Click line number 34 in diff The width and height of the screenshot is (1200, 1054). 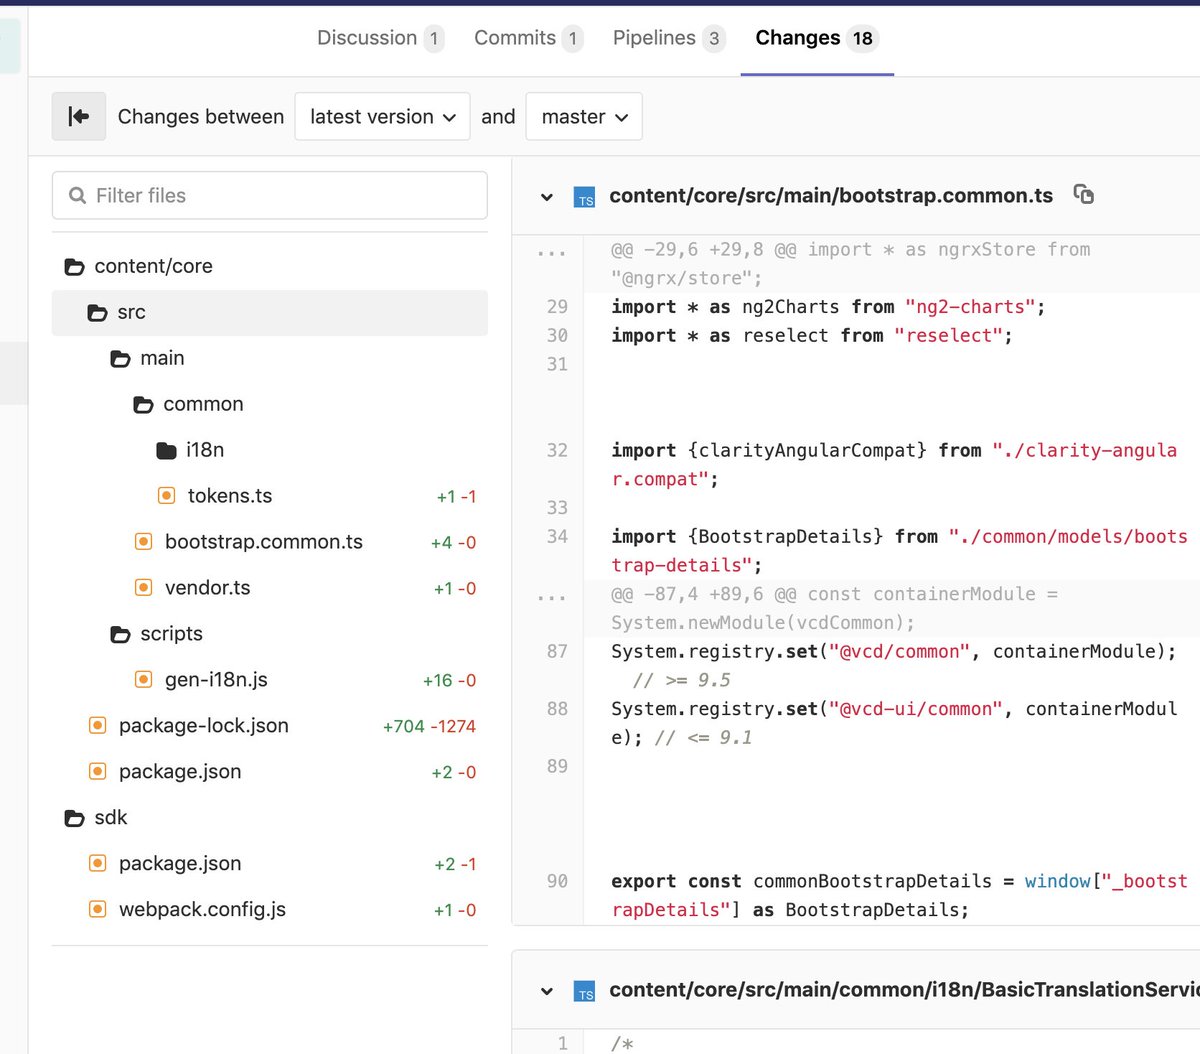(557, 536)
